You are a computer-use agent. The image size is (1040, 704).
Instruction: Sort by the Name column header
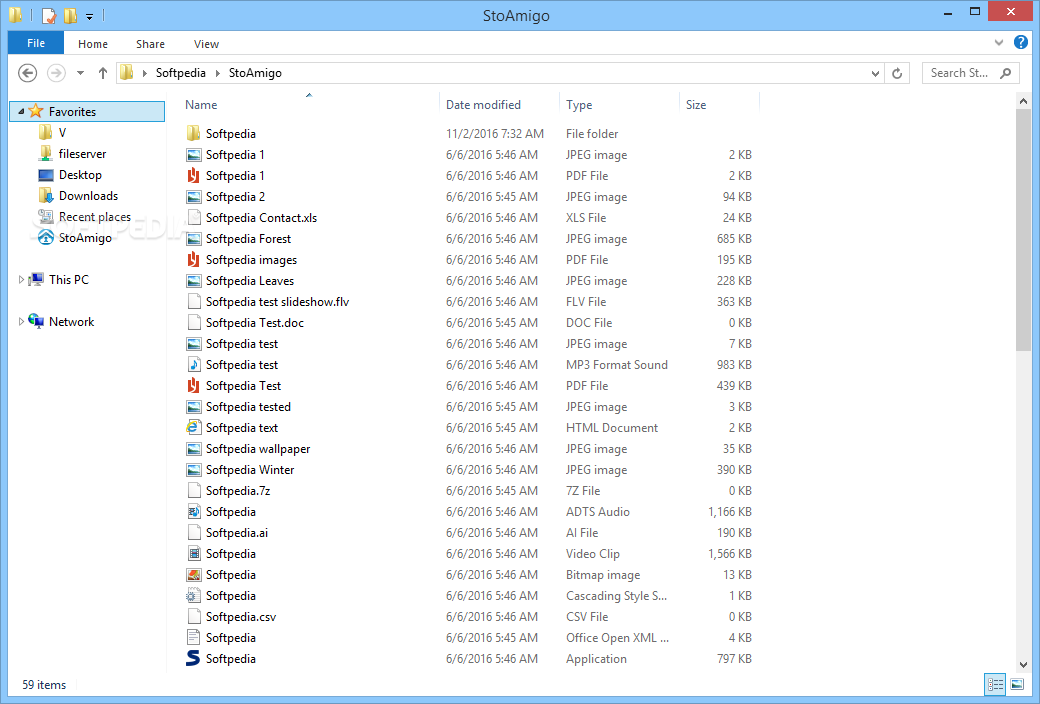pos(201,105)
